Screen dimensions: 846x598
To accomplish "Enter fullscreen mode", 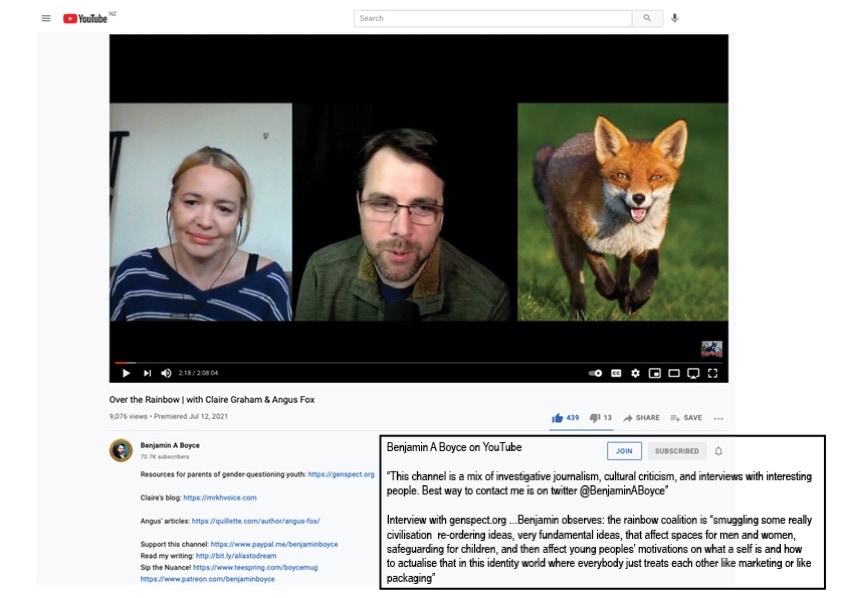I will [x=713, y=373].
